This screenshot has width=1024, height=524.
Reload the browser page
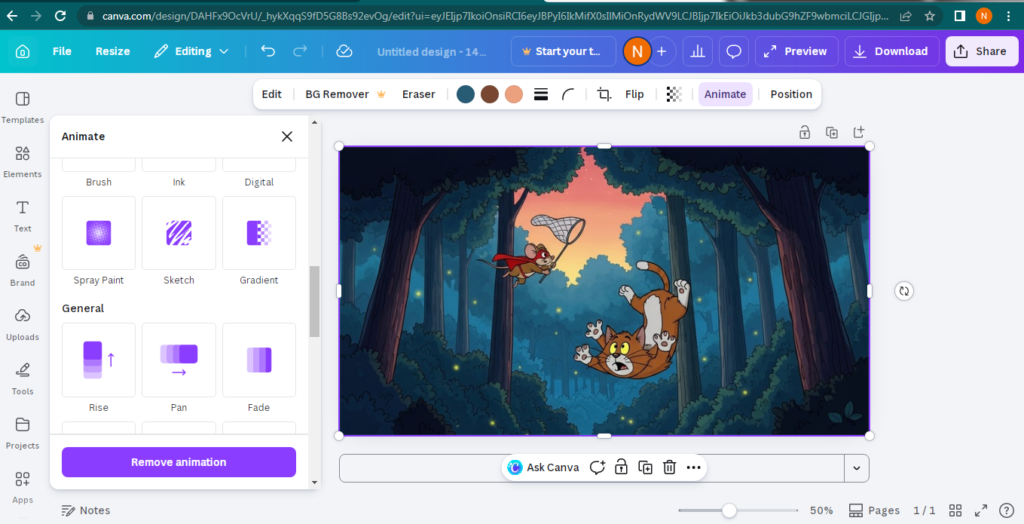(60, 16)
